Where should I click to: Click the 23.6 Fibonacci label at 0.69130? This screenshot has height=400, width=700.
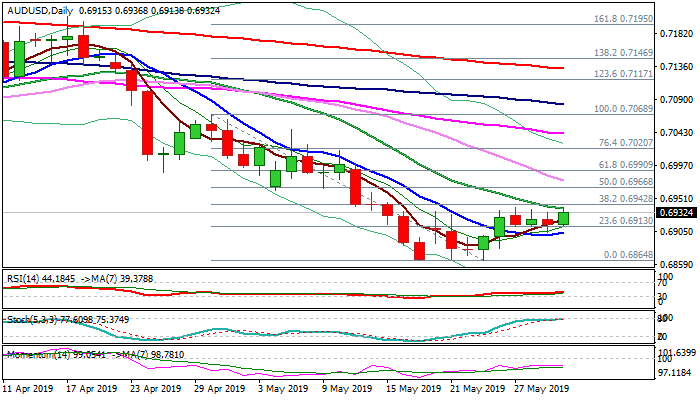pos(623,221)
